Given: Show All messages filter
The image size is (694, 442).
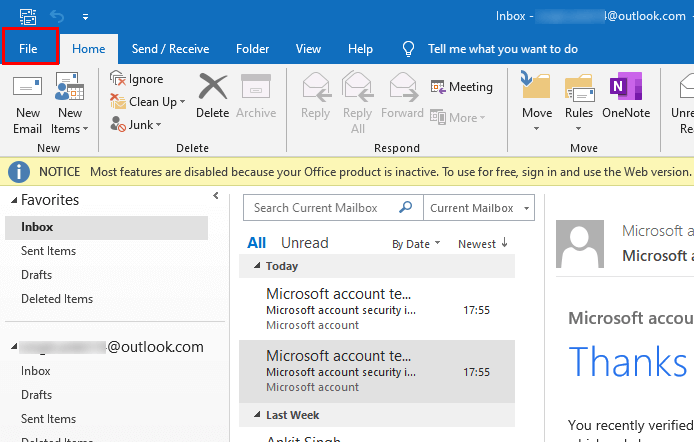Looking at the screenshot, I should pos(256,243).
